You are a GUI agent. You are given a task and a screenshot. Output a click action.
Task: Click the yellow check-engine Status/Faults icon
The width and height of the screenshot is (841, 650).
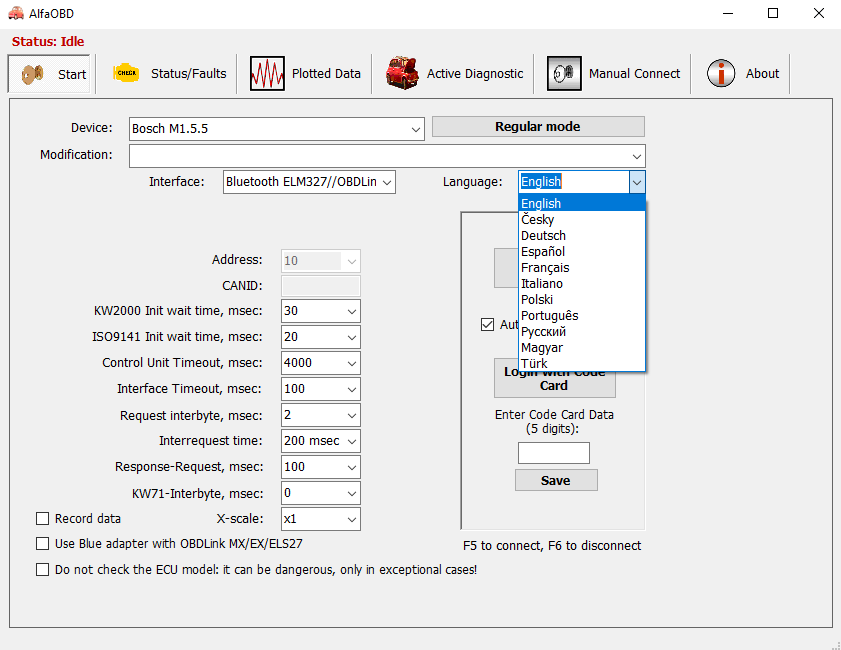point(126,73)
